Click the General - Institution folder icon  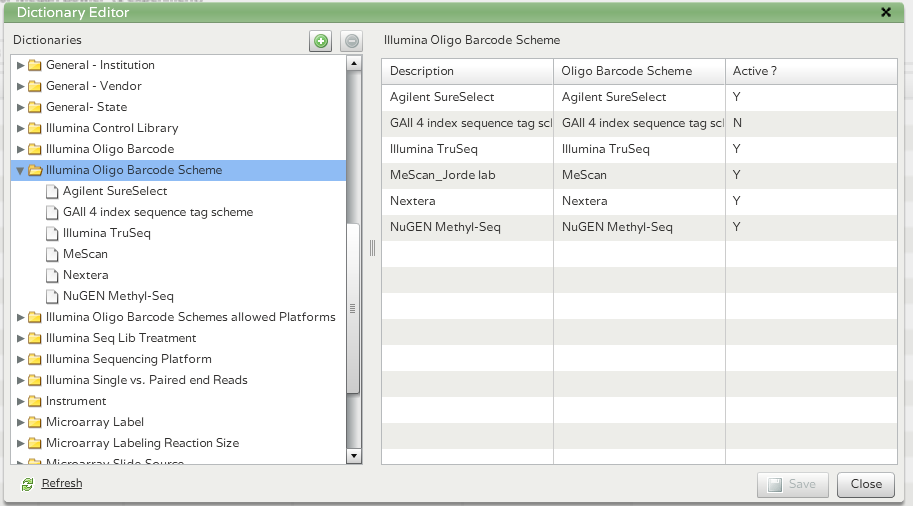[x=35, y=65]
